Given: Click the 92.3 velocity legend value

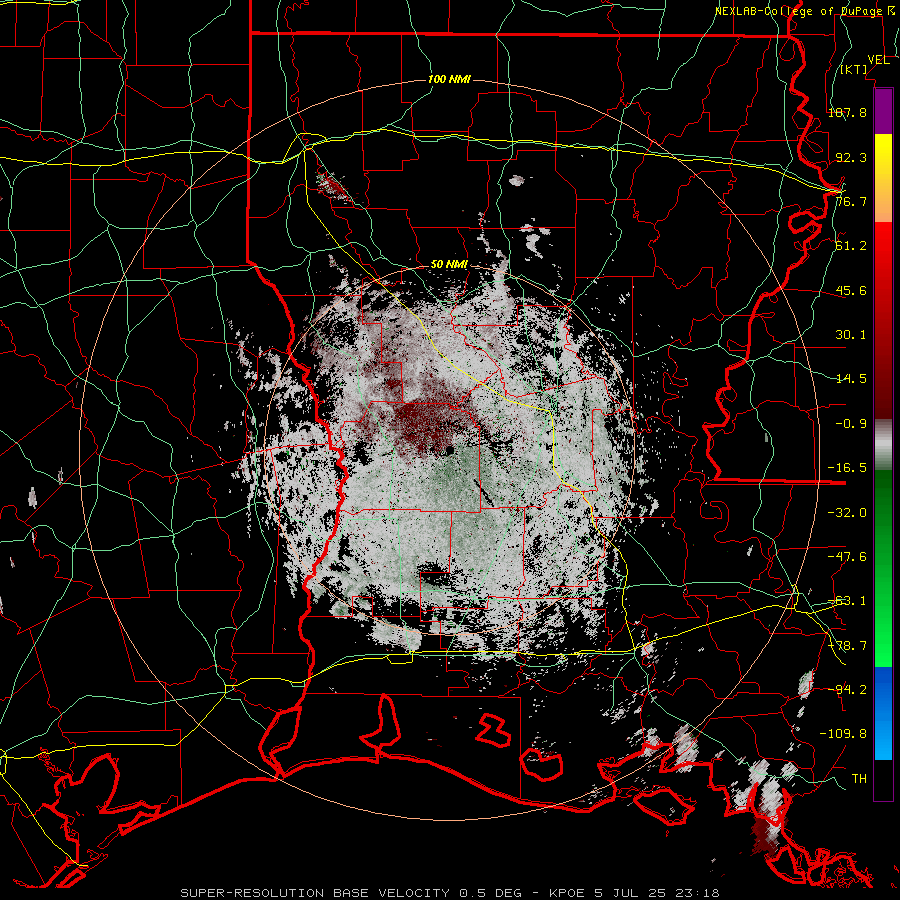Looking at the screenshot, I should (851, 157).
